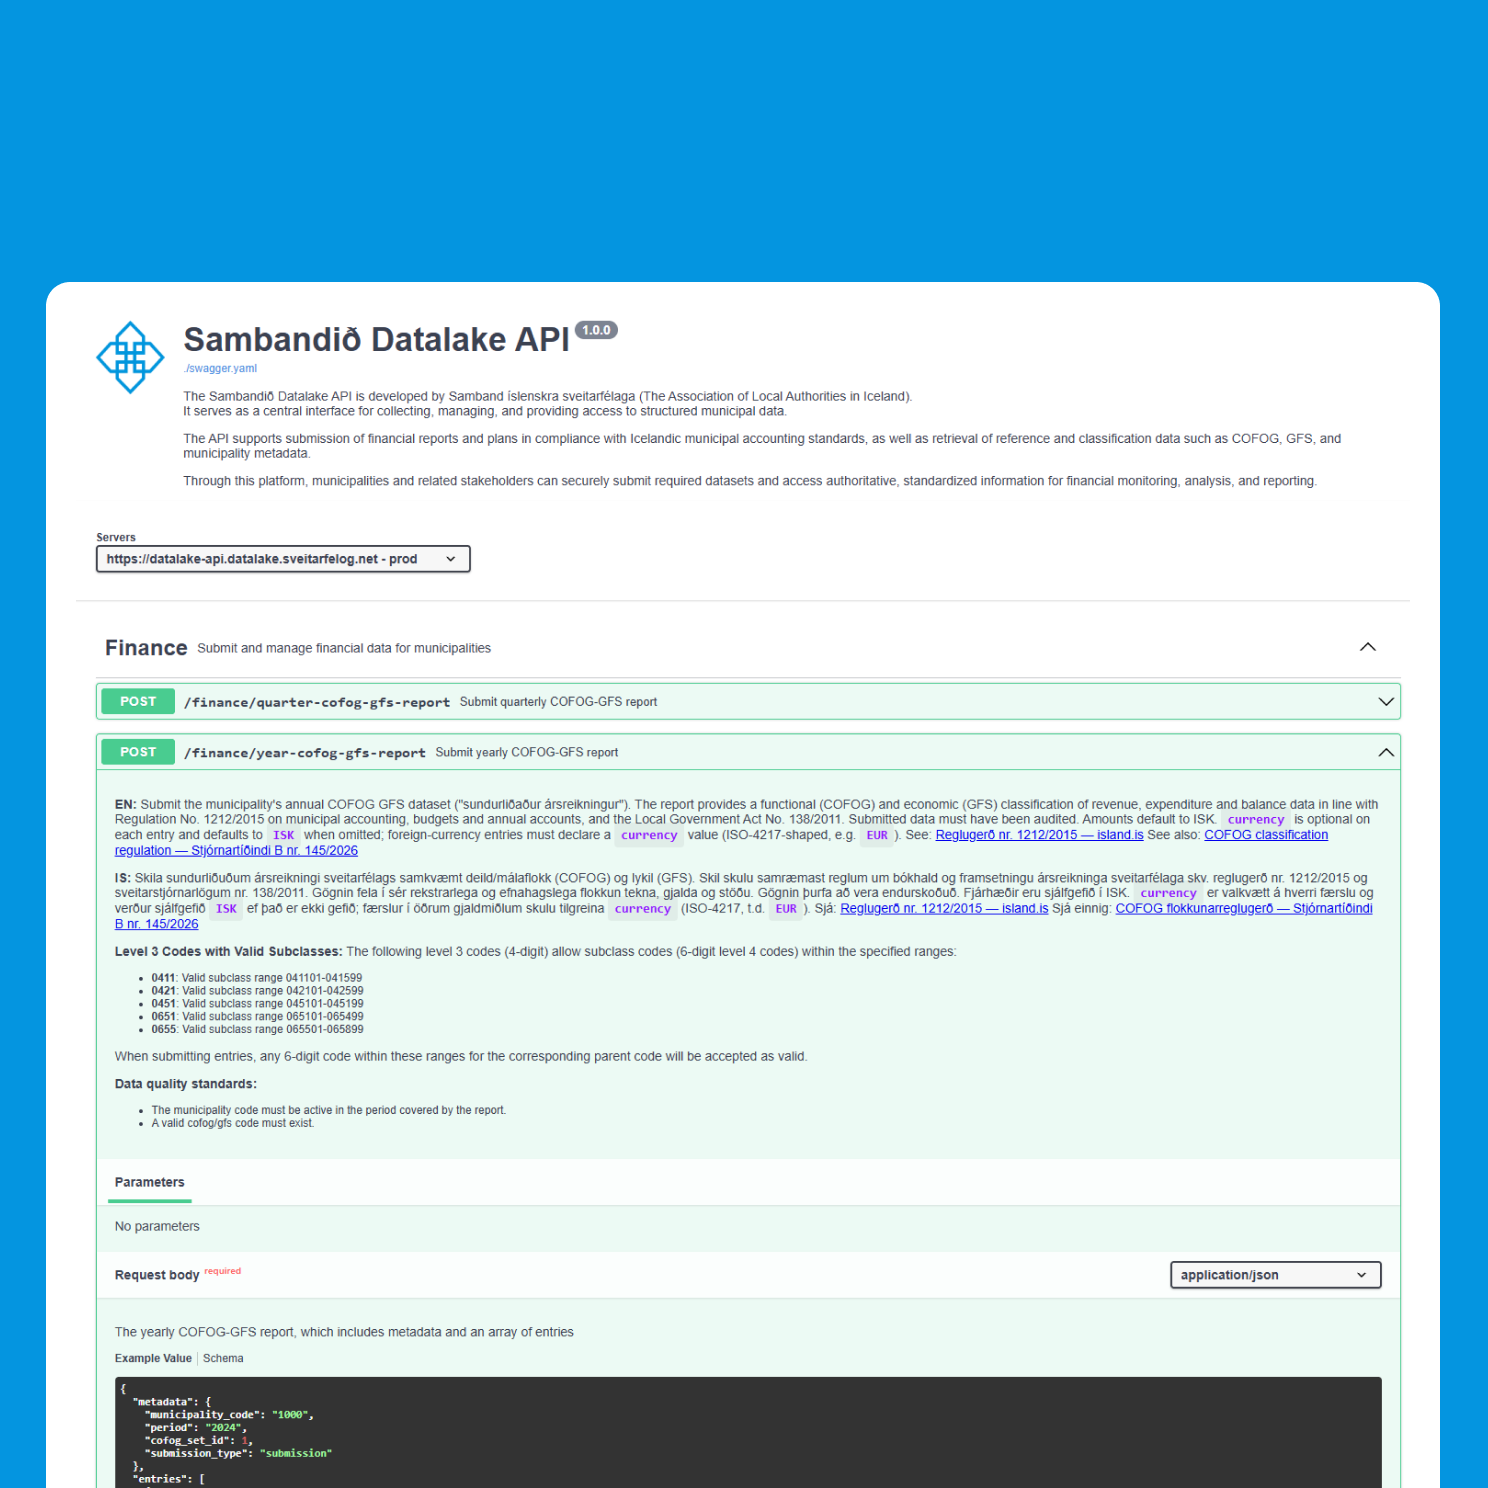This screenshot has width=1488, height=1488.
Task: Click the Sambandið blue diamond logo
Action: click(130, 357)
